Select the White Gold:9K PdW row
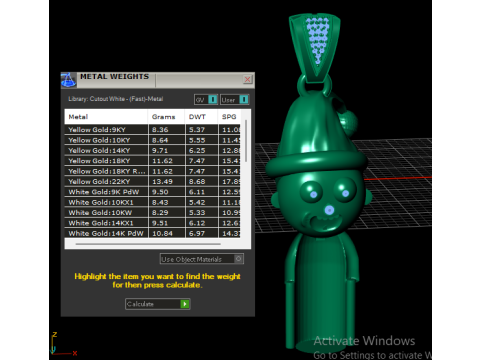Screen dimensions: 480x360 pyautogui.click(x=152, y=192)
